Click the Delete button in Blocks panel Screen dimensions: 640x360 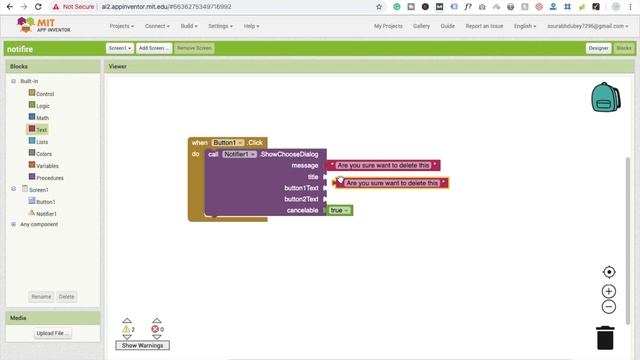coord(66,296)
